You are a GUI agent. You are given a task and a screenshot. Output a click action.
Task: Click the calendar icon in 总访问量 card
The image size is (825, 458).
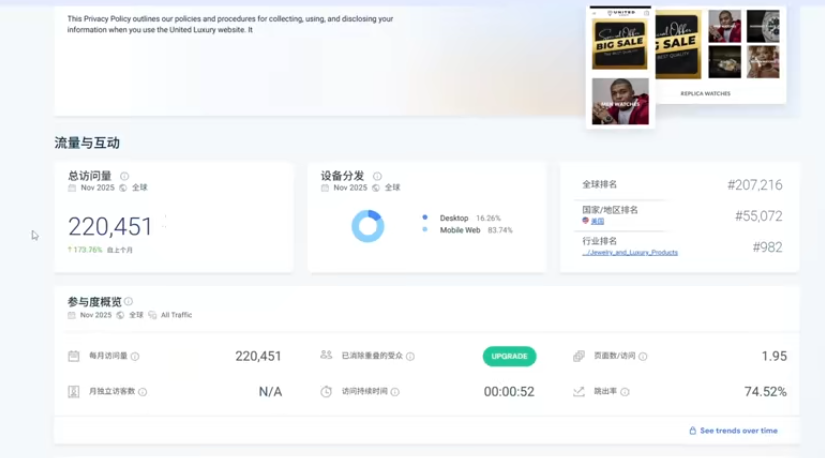click(x=72, y=187)
